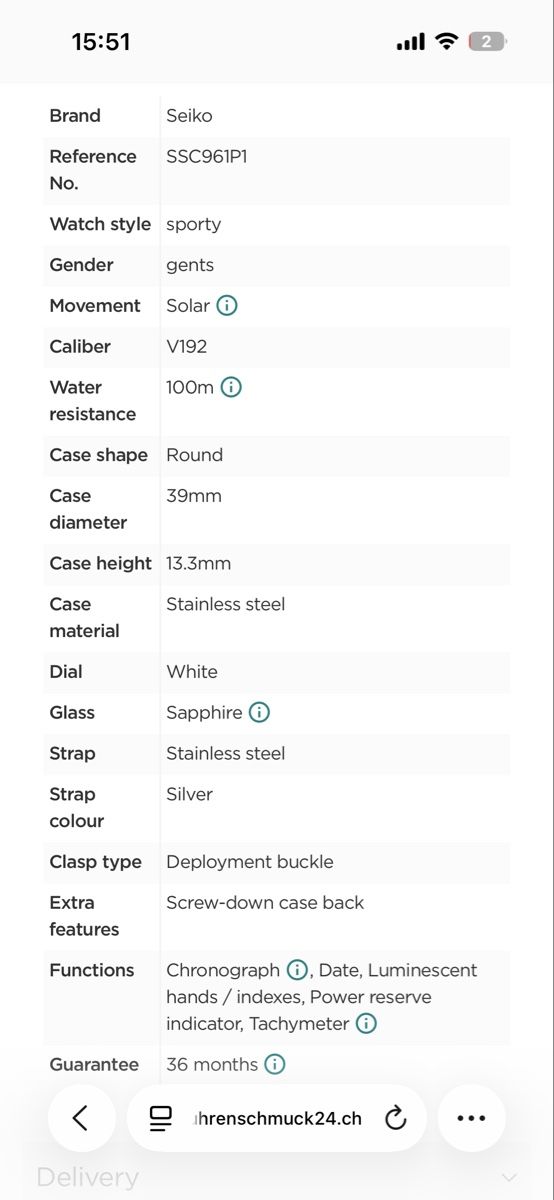Viewport: 554px width, 1200px height.
Task: Tap the info icon next to Solar
Action: point(227,306)
